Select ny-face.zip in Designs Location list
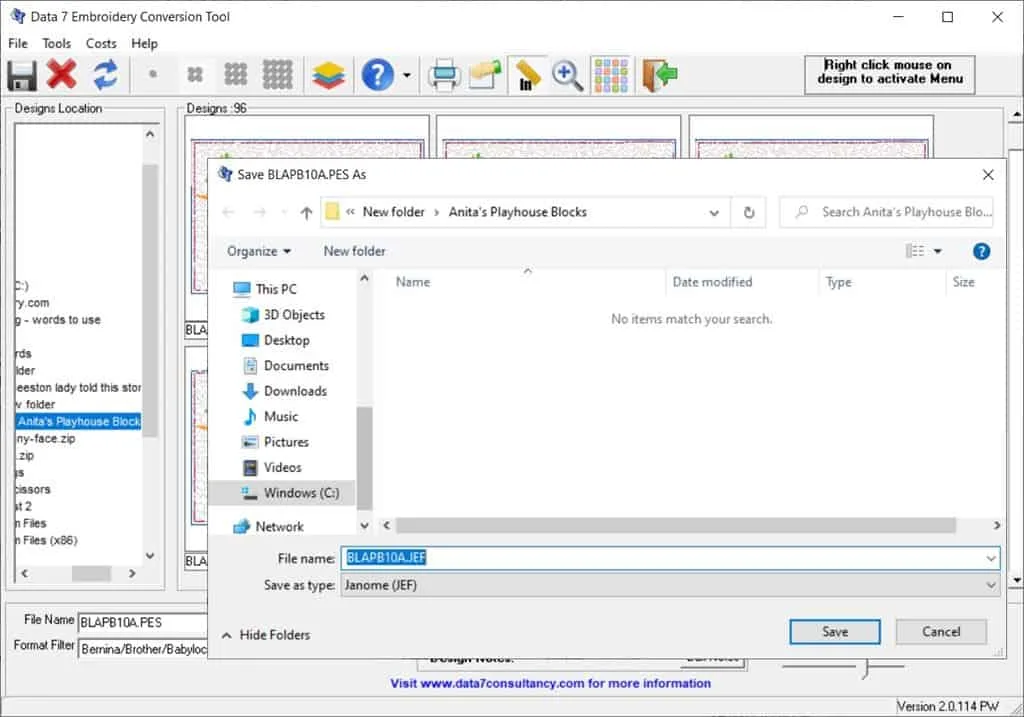Viewport: 1024px width, 717px height. pyautogui.click(x=46, y=439)
